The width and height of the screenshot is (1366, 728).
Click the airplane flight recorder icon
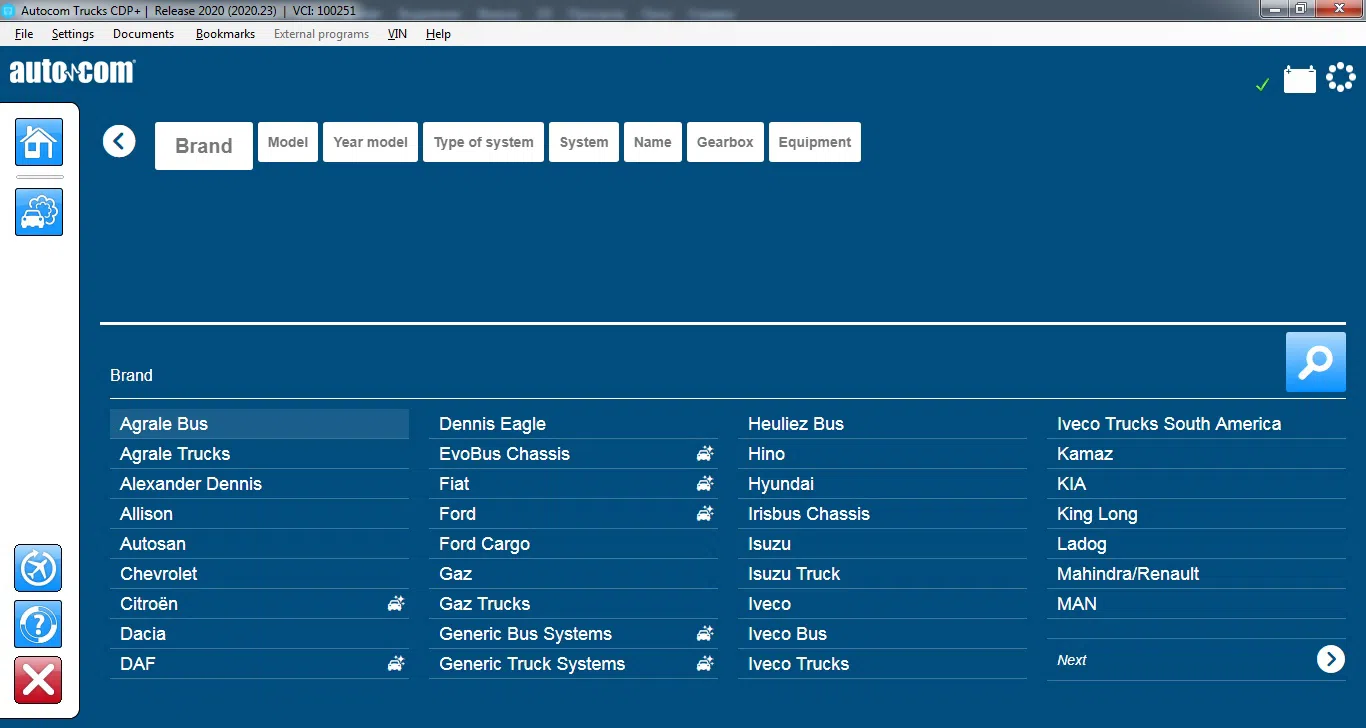click(x=39, y=569)
